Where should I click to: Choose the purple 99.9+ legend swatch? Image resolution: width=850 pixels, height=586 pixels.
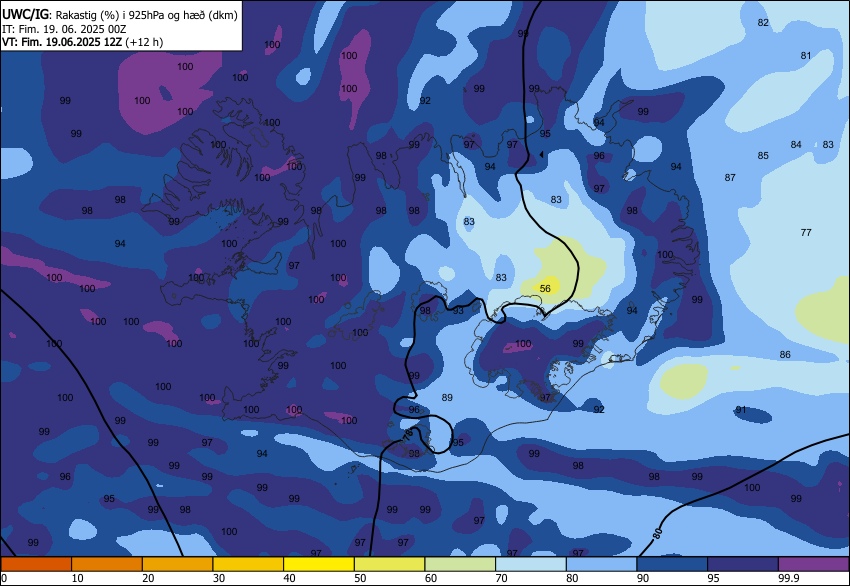[x=814, y=564]
